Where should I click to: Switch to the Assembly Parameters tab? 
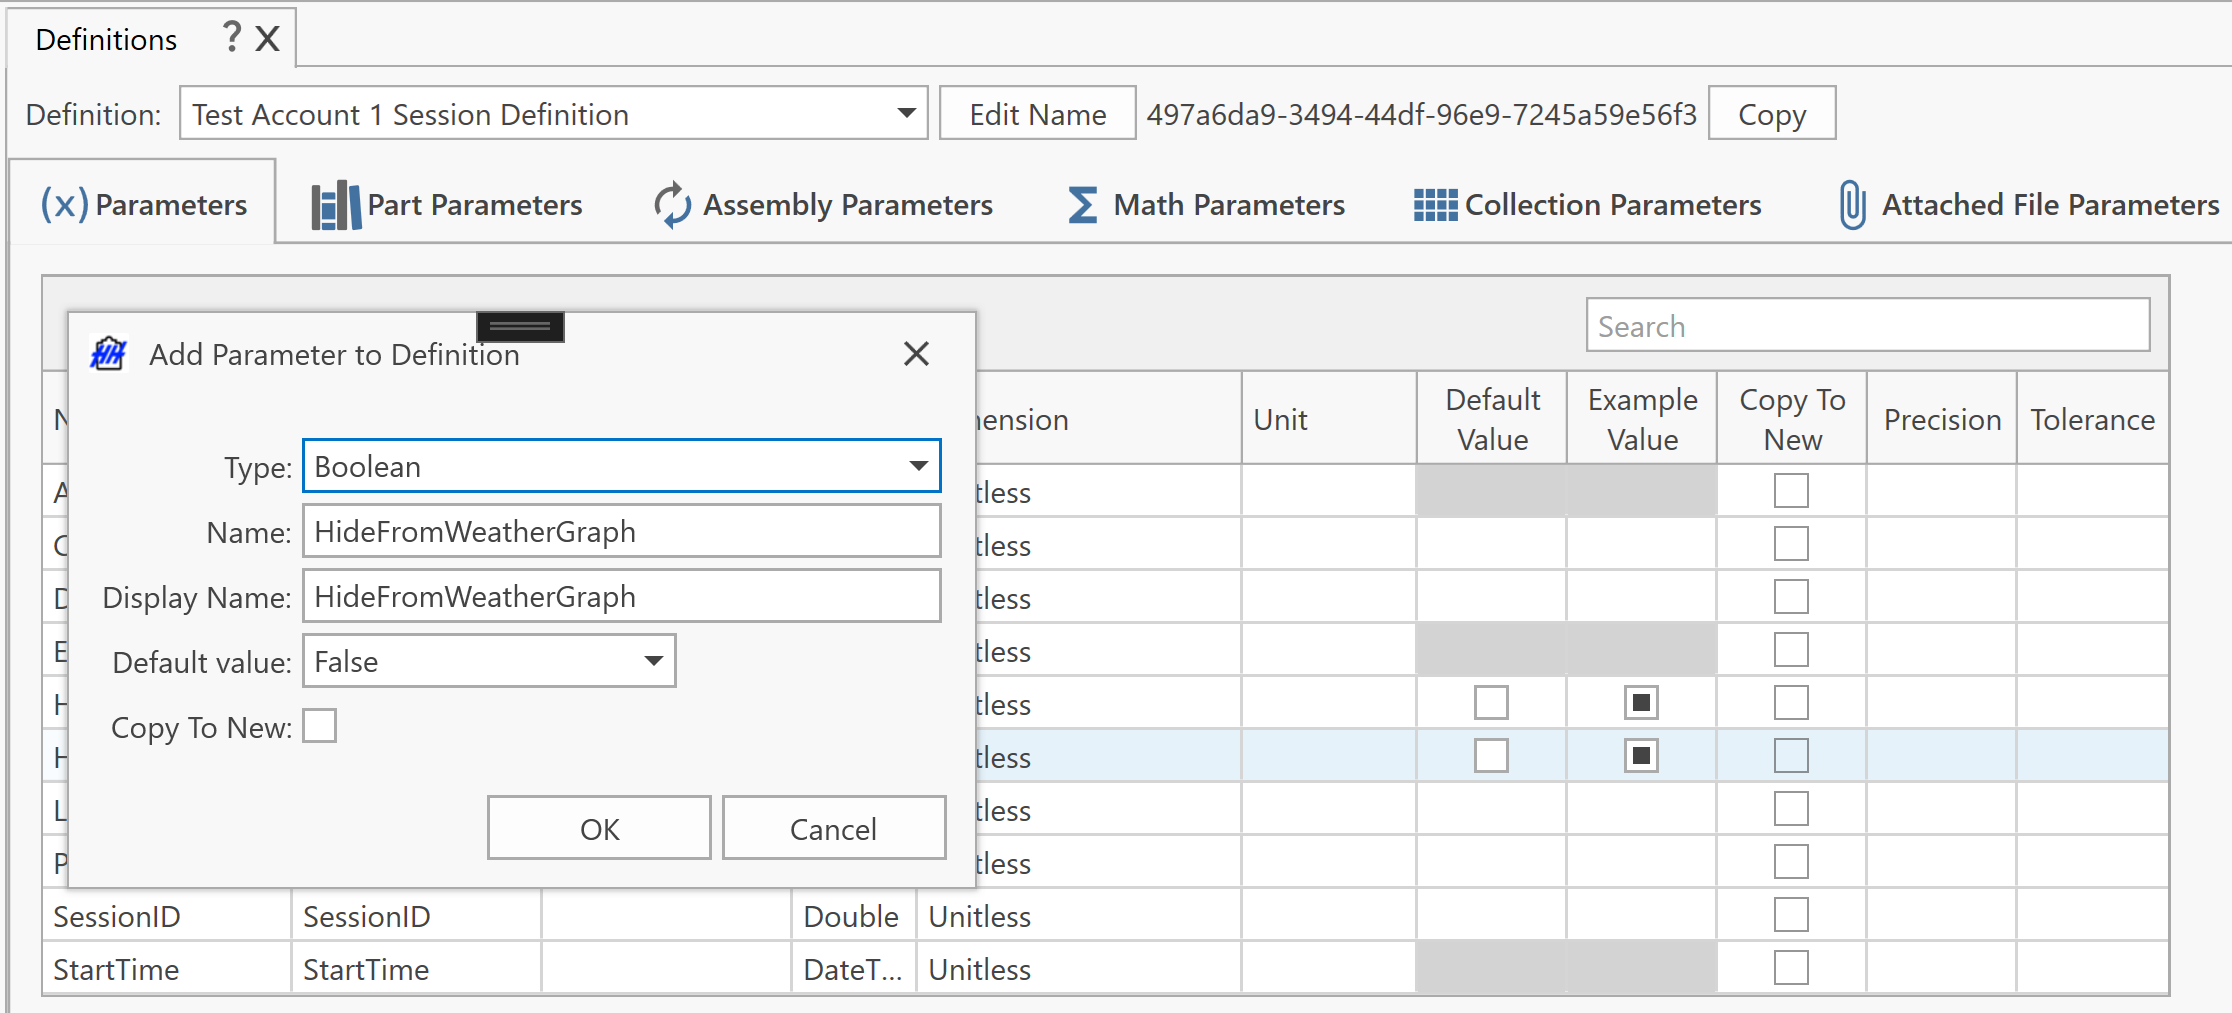[823, 205]
